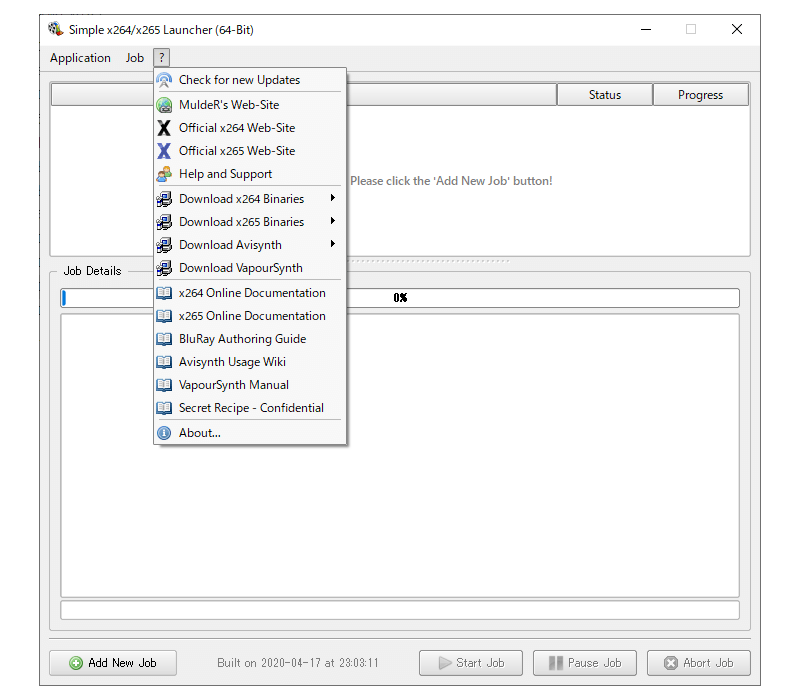Click the MuldeR's Web-Site globe icon
800x700 pixels.
coord(164,105)
